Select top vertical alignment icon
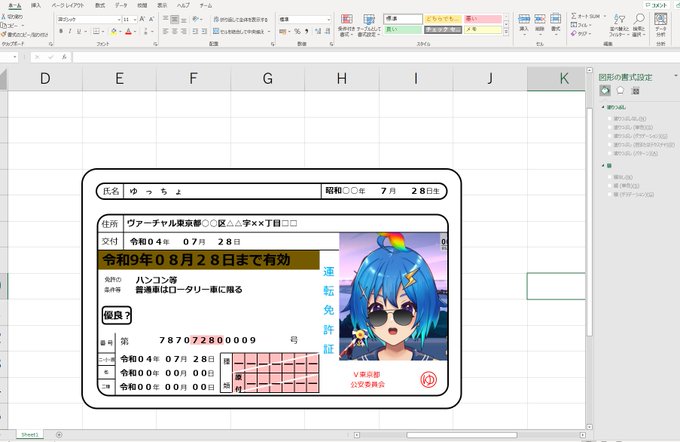Screen dimensions: 680x442 coord(166,20)
